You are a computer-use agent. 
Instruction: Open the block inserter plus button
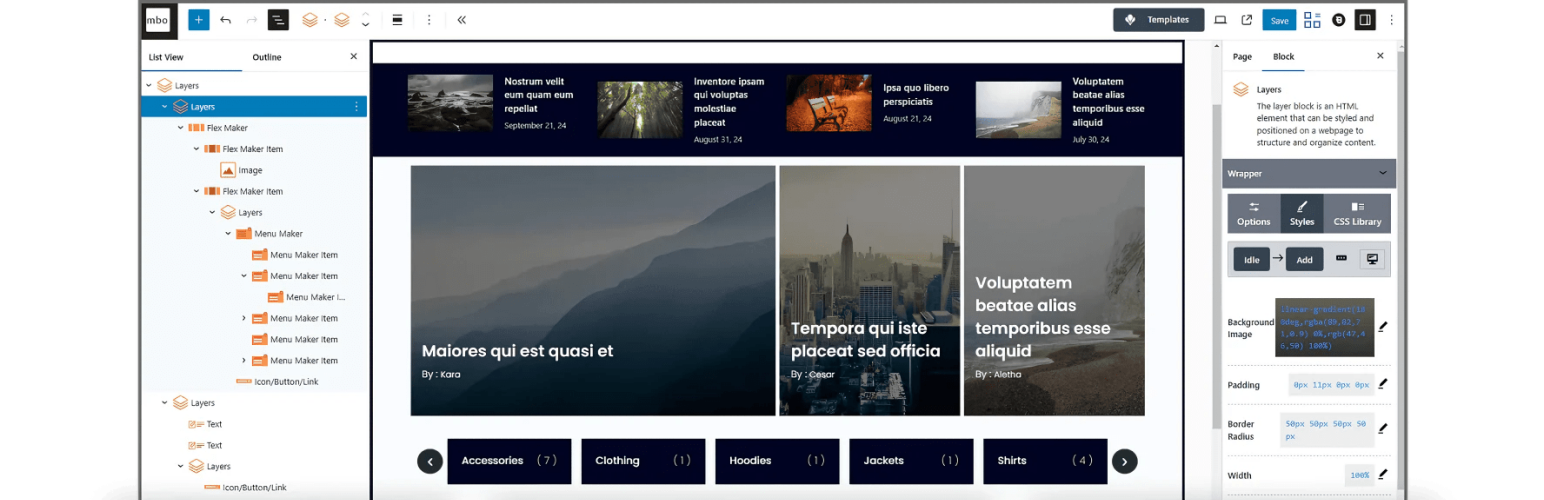pos(198,19)
